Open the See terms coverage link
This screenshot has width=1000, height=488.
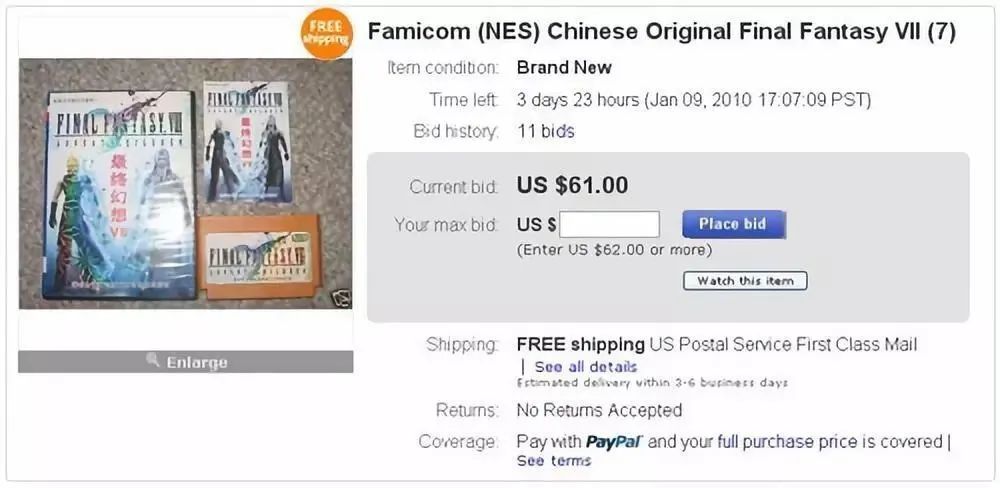tap(554, 461)
